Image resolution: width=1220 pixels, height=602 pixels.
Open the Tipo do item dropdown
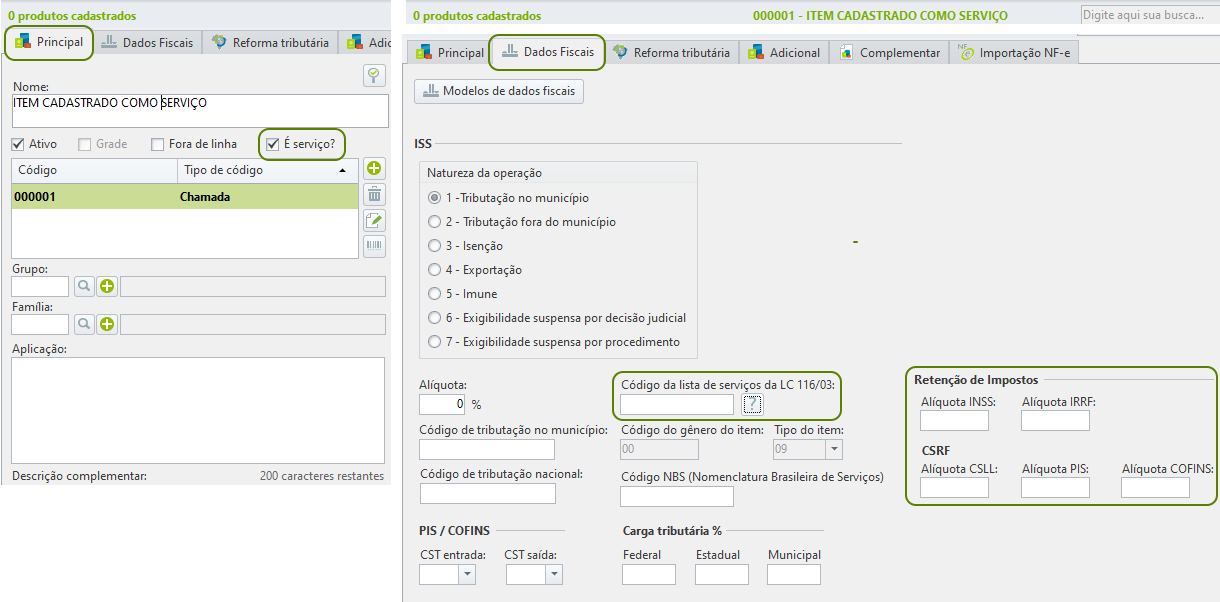click(834, 450)
